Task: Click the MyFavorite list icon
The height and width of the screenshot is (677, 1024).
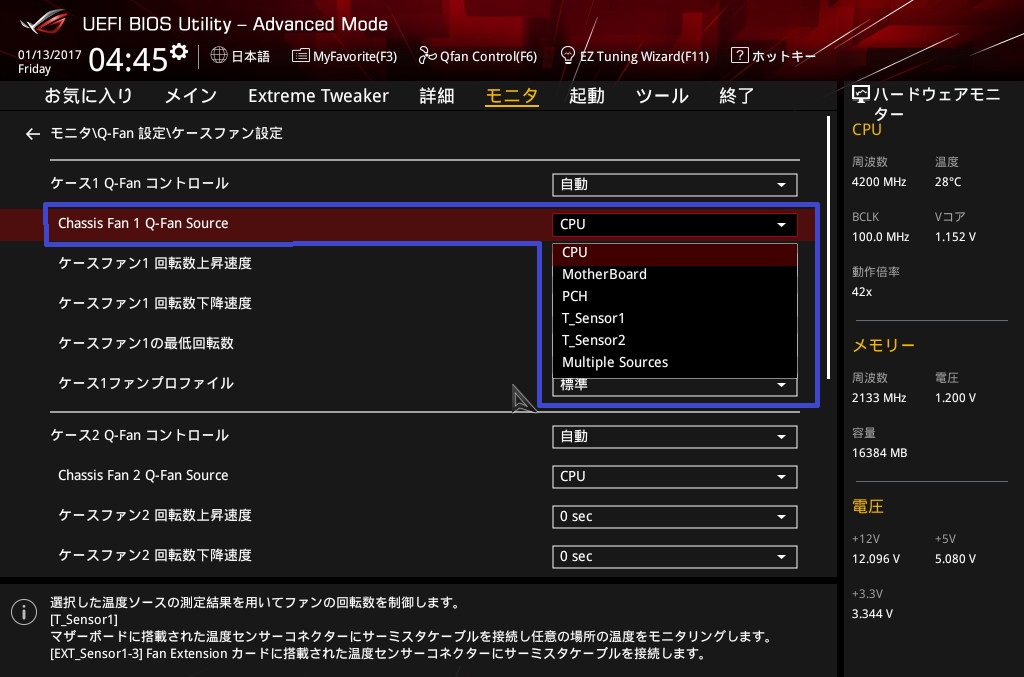Action: (300, 55)
